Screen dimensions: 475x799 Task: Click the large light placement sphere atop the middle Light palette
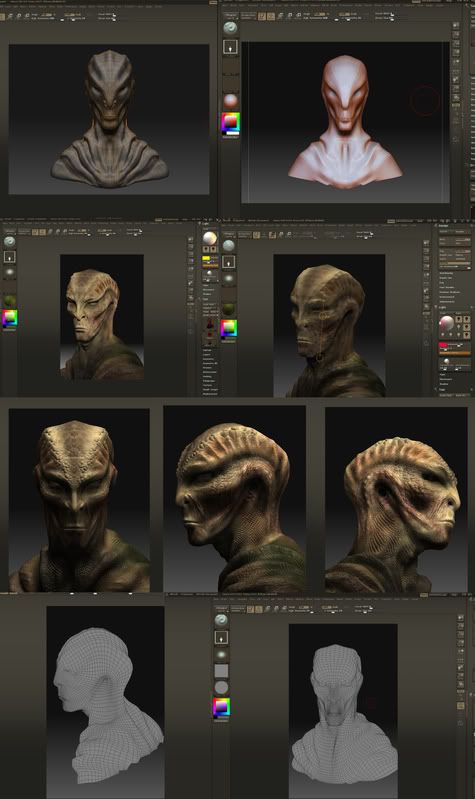pyautogui.click(x=209, y=238)
